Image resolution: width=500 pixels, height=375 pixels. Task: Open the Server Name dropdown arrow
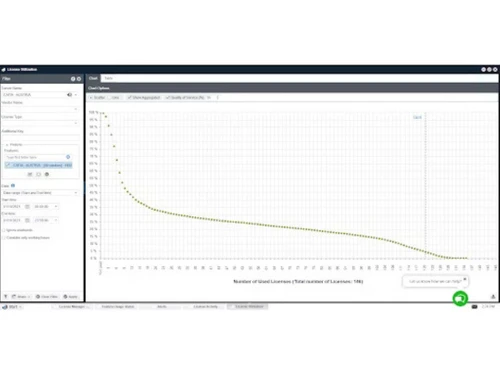[x=76, y=95]
